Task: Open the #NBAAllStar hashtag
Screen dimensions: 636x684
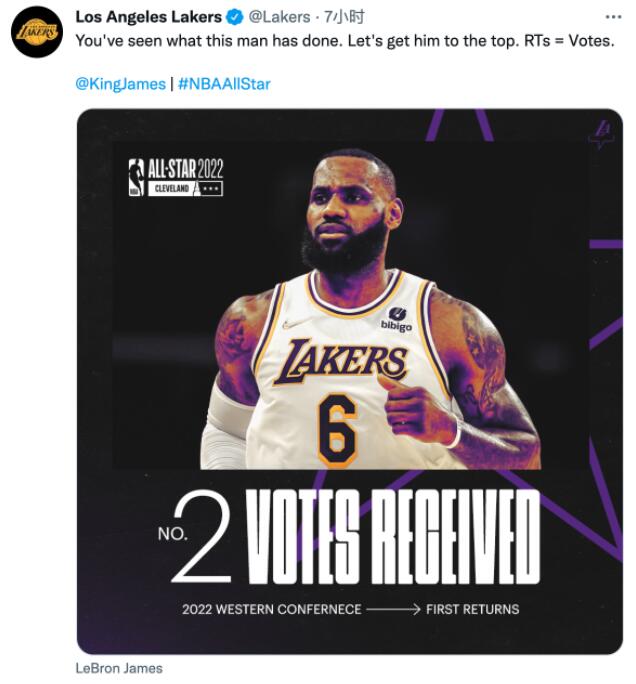Action: [x=224, y=84]
